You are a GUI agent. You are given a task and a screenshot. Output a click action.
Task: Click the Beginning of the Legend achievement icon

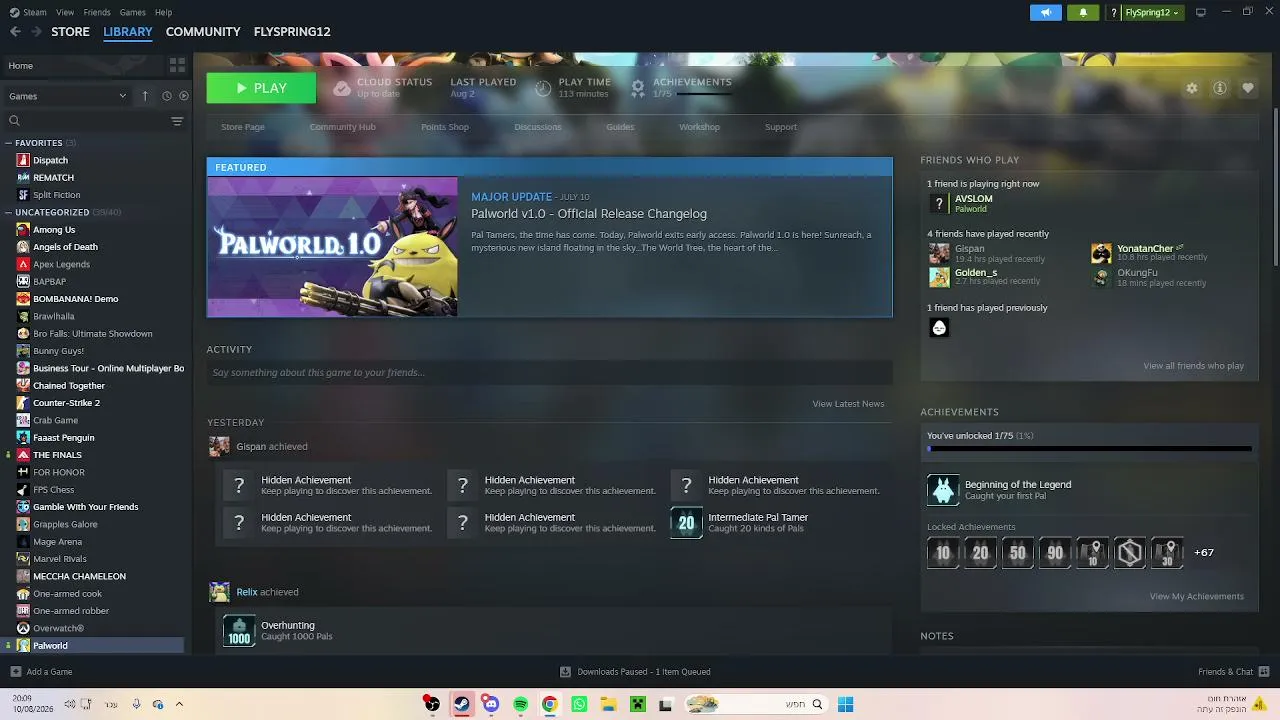[x=943, y=490]
